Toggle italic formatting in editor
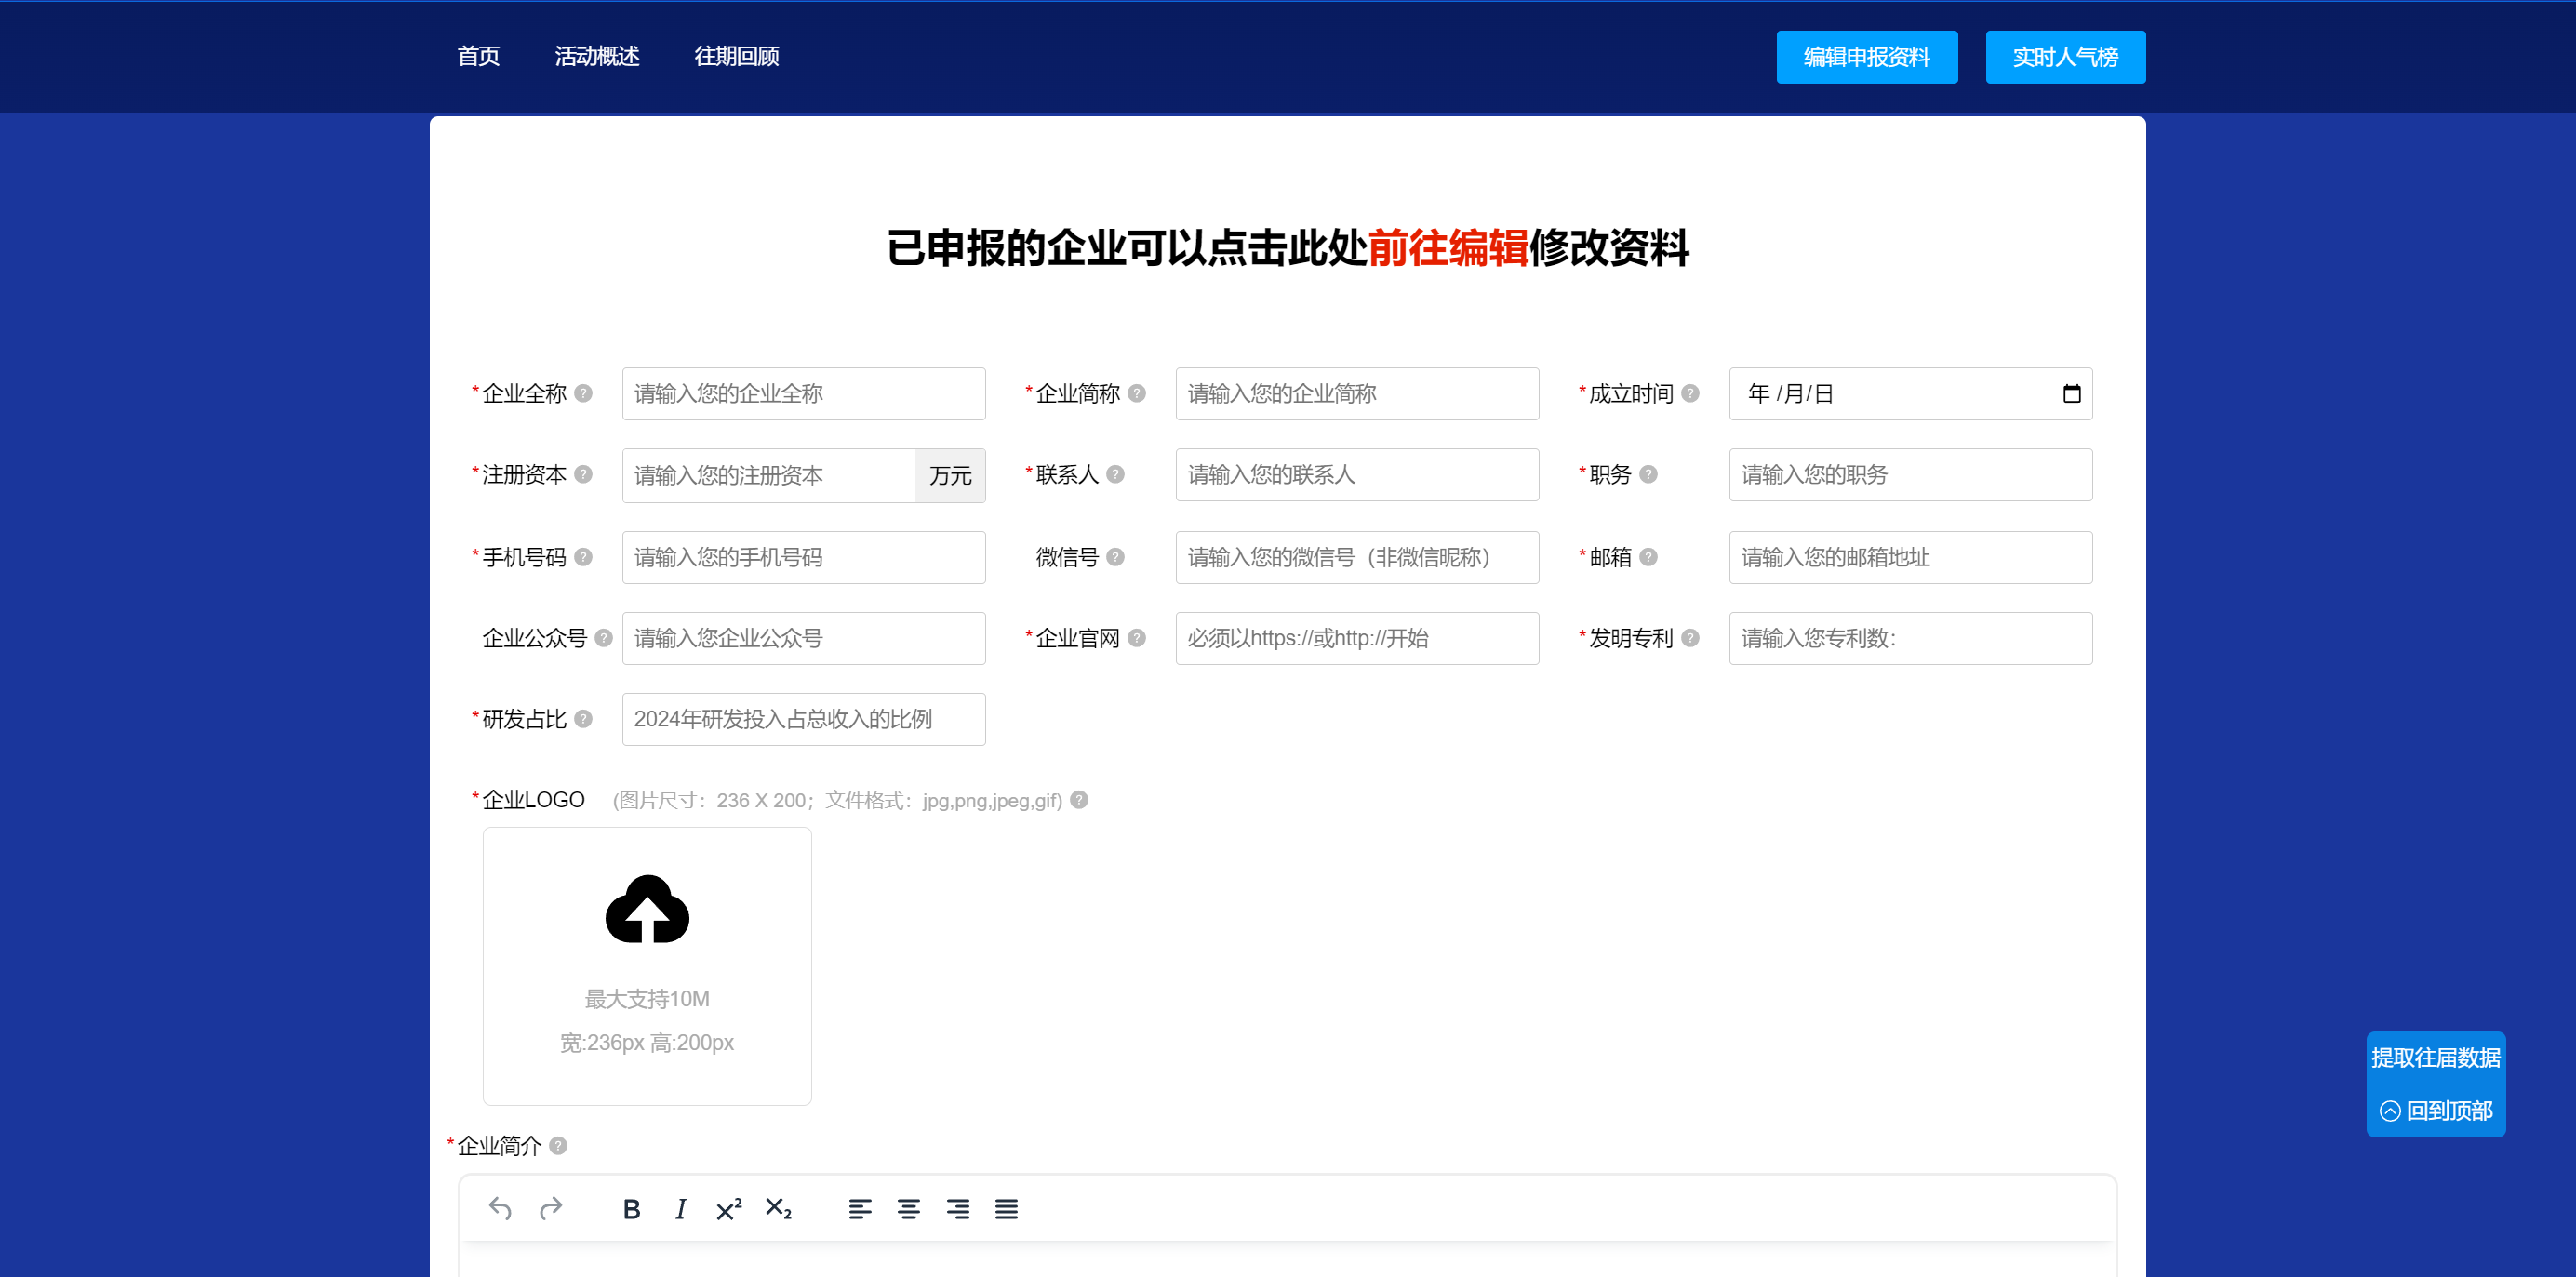Viewport: 2576px width, 1277px height. (x=681, y=1209)
